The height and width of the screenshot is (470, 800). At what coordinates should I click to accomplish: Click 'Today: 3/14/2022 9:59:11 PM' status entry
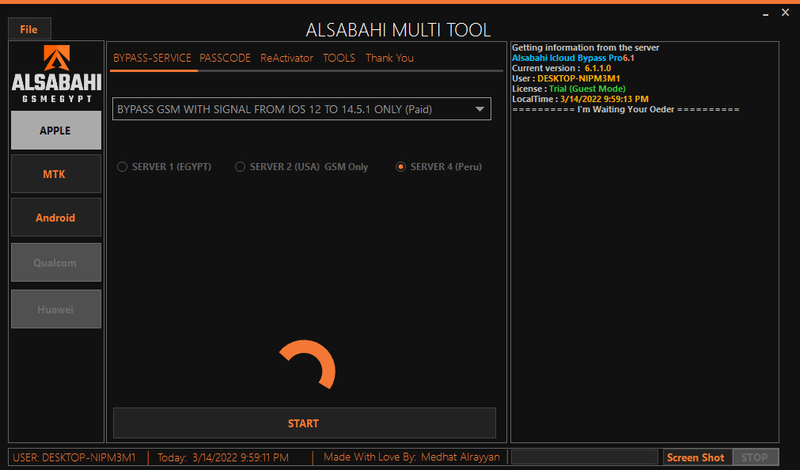(x=223, y=457)
